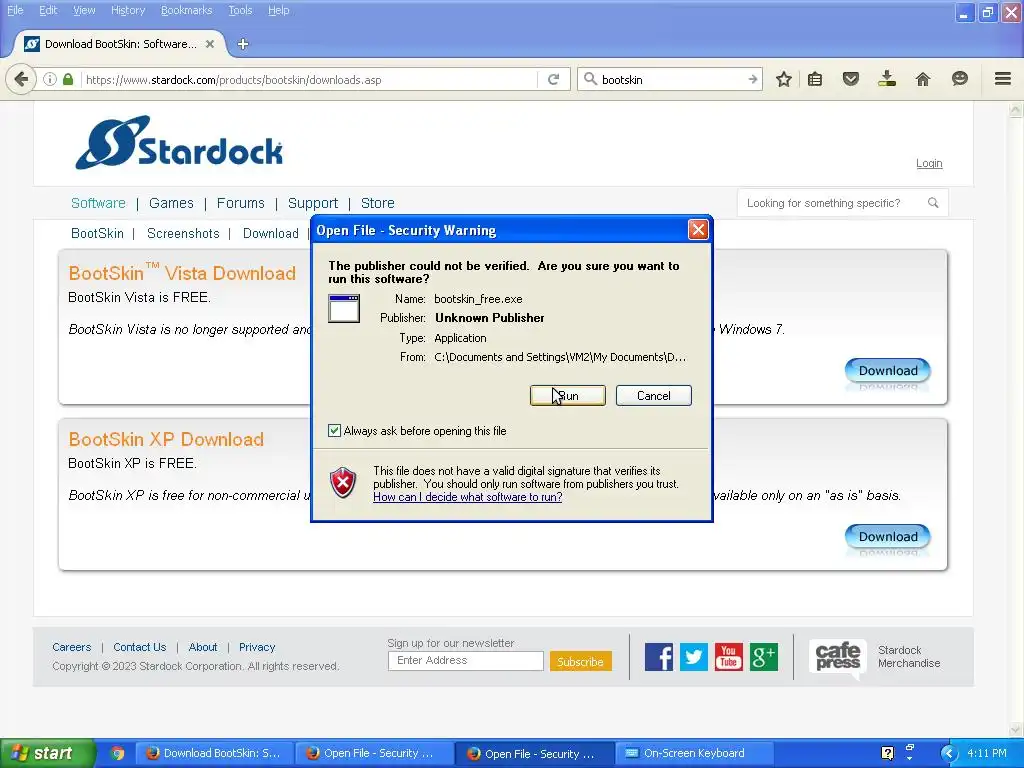Screen dimensions: 1024x768
Task: Click the search arrow in bootskin search box
Action: (752, 80)
